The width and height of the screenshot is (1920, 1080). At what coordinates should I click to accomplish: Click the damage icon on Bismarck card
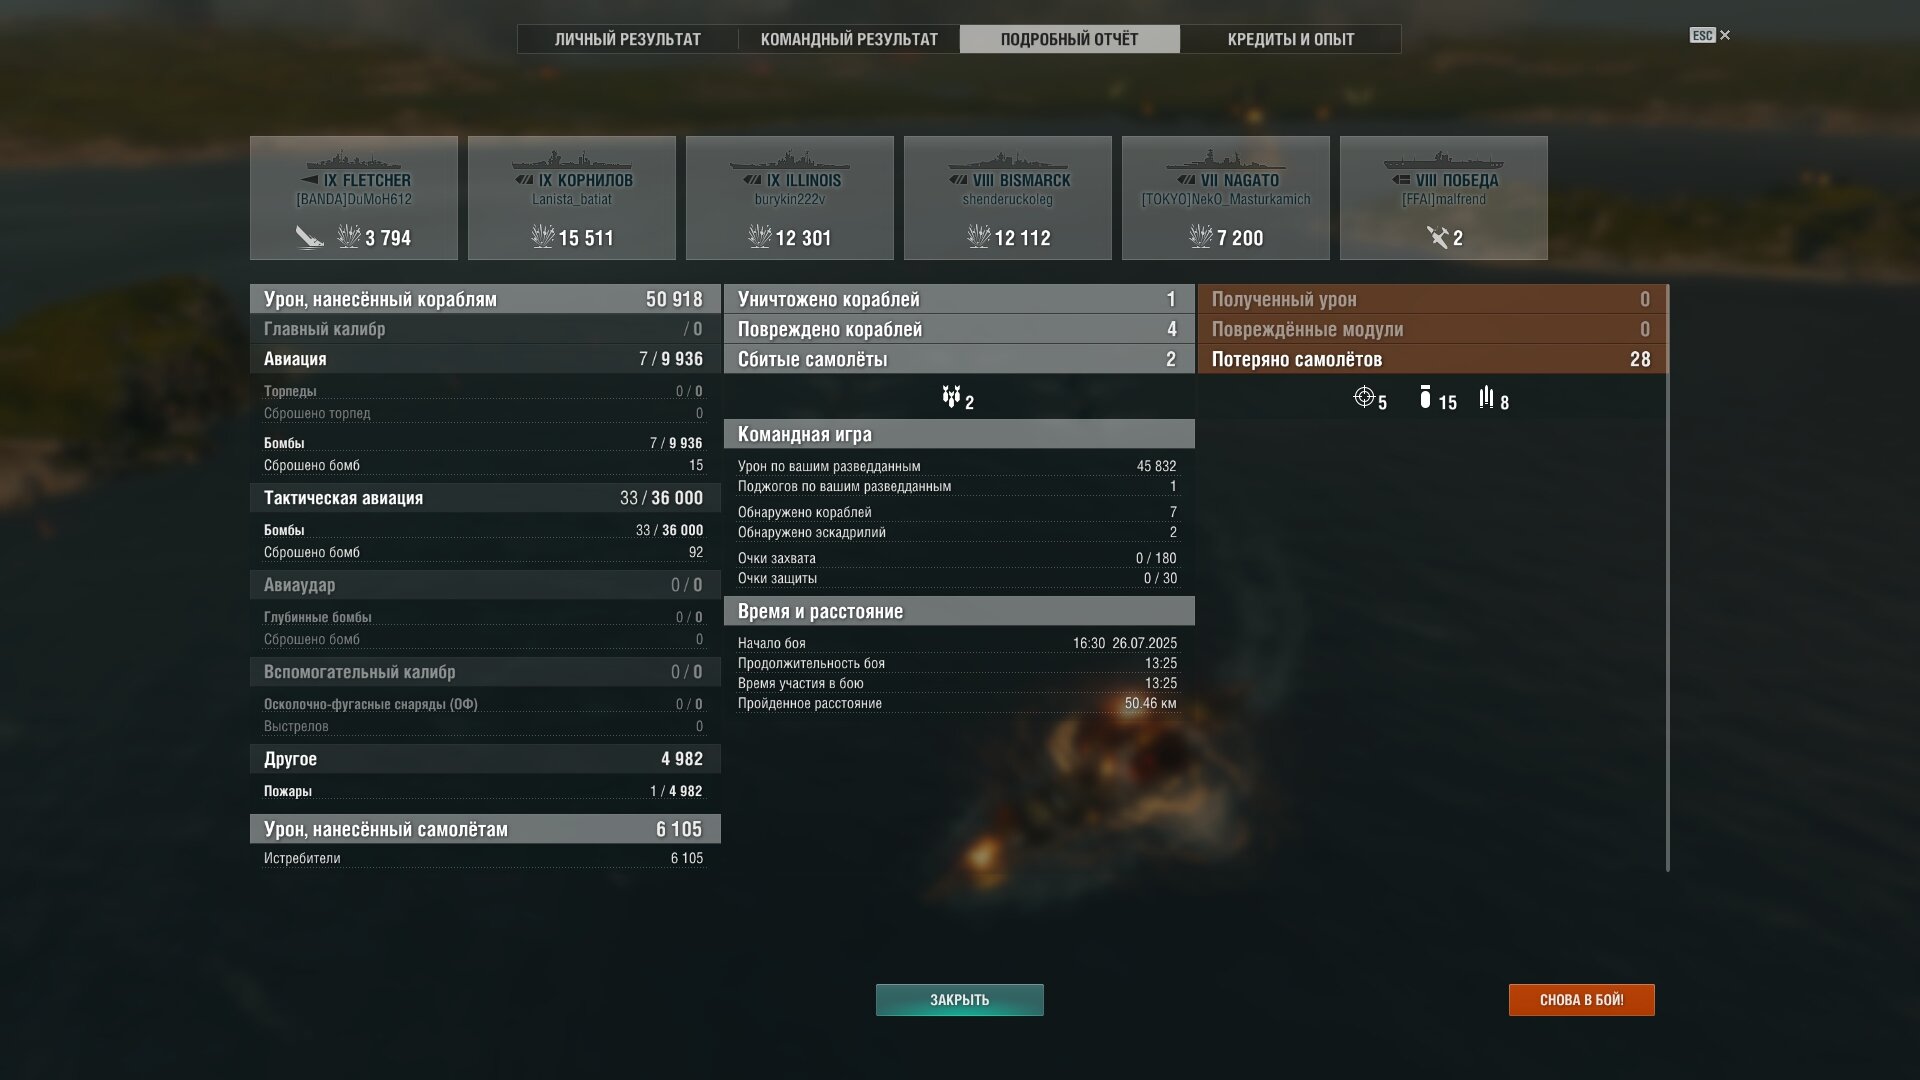pyautogui.click(x=979, y=236)
